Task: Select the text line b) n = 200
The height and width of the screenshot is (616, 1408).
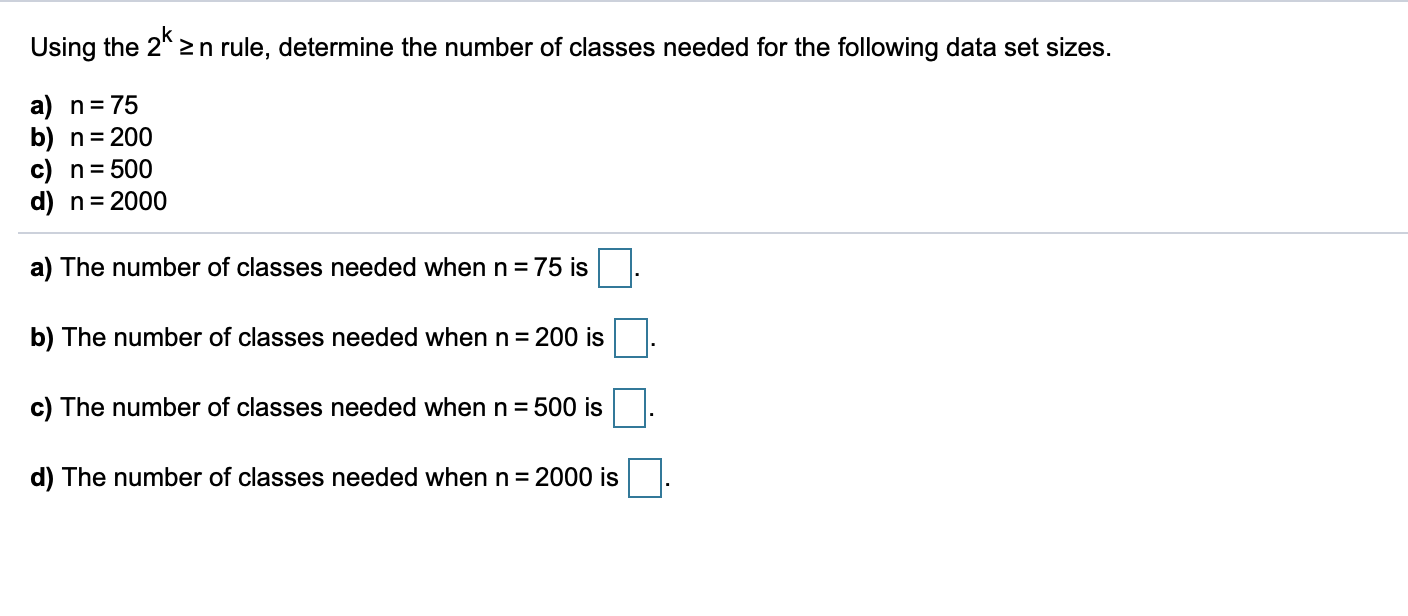Action: [x=90, y=137]
